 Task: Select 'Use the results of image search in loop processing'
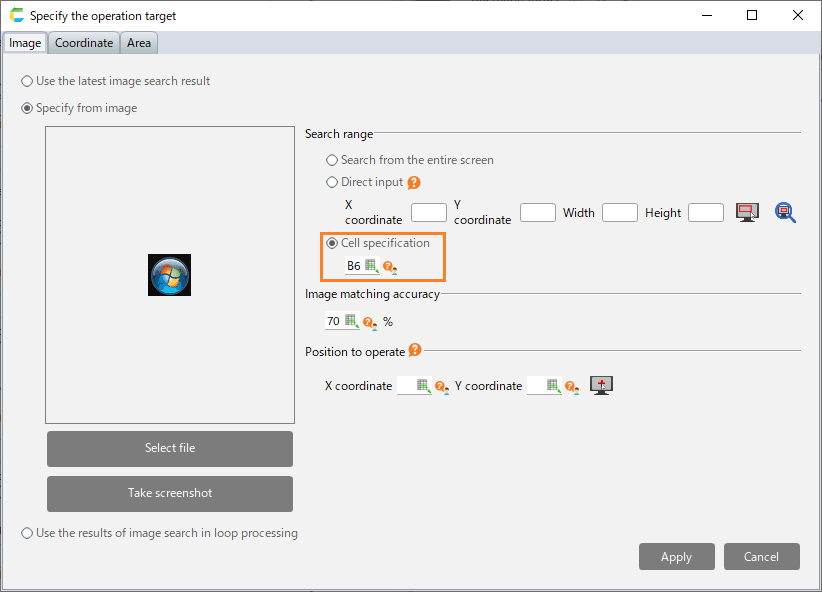pyautogui.click(x=27, y=534)
